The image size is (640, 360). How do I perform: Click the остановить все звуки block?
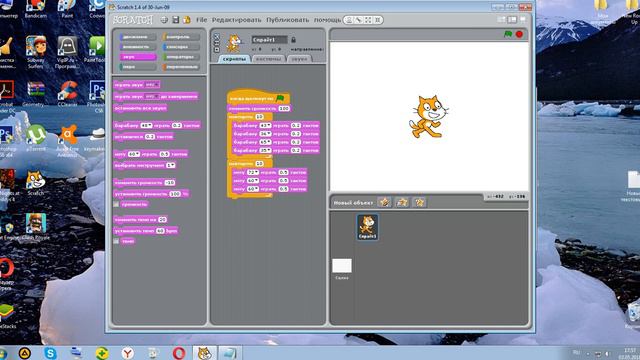click(140, 108)
